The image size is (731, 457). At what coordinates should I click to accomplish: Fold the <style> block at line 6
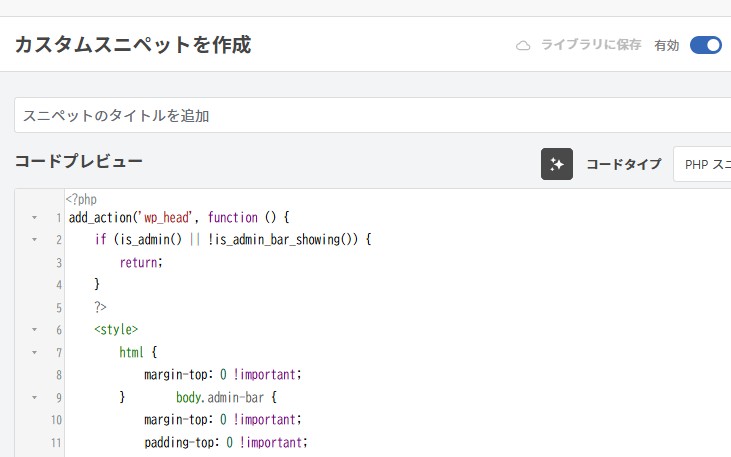[x=34, y=329]
